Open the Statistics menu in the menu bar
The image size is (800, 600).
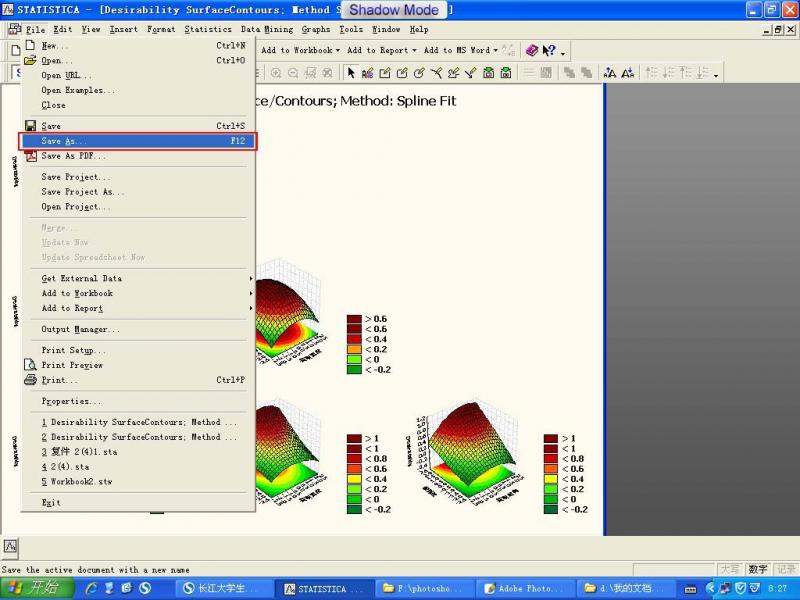click(208, 29)
